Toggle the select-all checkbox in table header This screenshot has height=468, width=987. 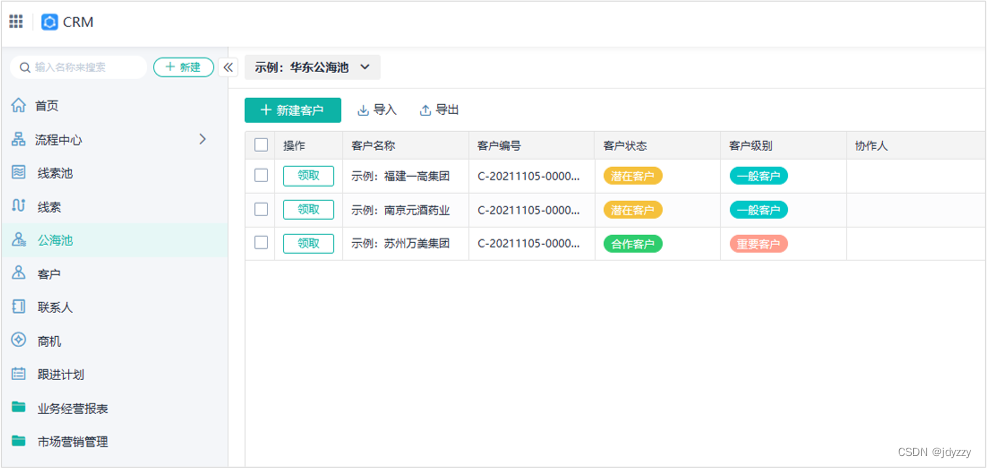click(261, 145)
